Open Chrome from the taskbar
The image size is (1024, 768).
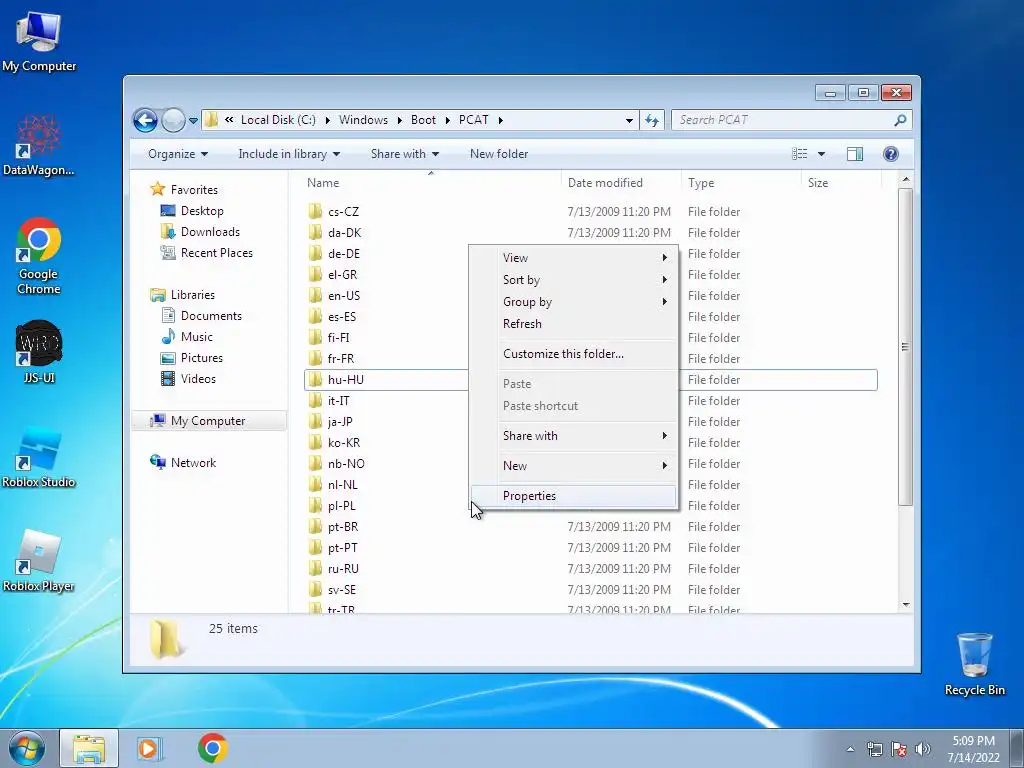tap(212, 748)
